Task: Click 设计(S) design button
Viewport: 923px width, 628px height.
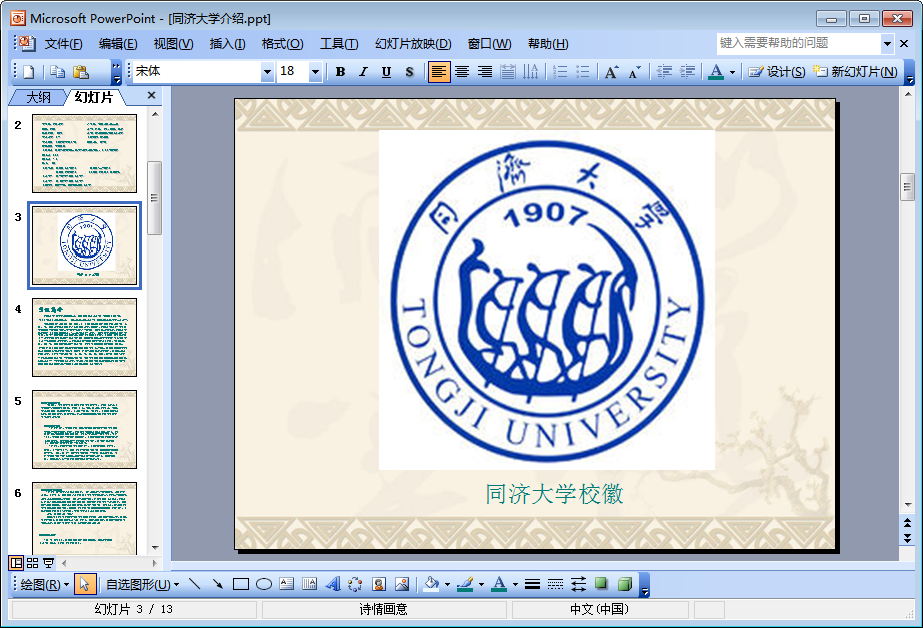Action: coord(777,72)
